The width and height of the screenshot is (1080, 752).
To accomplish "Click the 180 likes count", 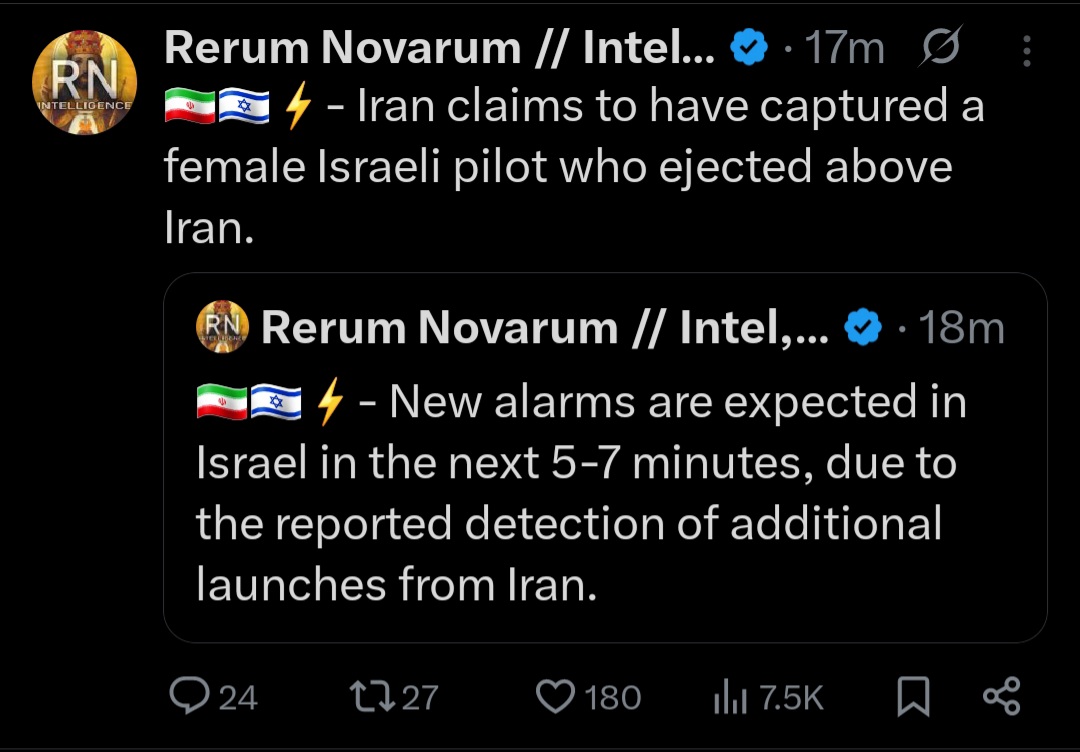I will coord(612,698).
